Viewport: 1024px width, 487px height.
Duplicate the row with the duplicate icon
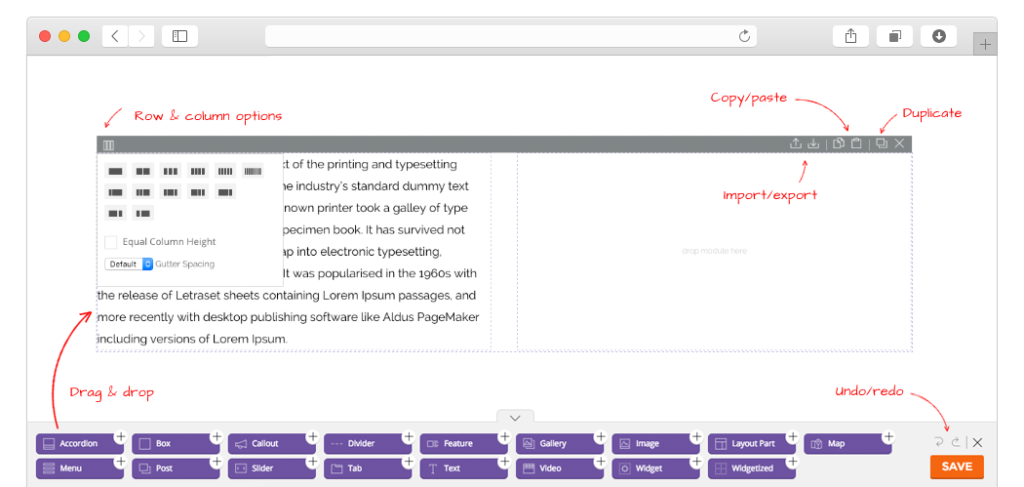point(882,144)
